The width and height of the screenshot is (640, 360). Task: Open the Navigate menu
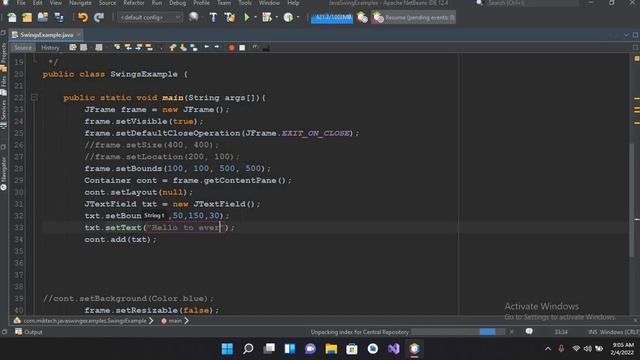coord(80,3)
